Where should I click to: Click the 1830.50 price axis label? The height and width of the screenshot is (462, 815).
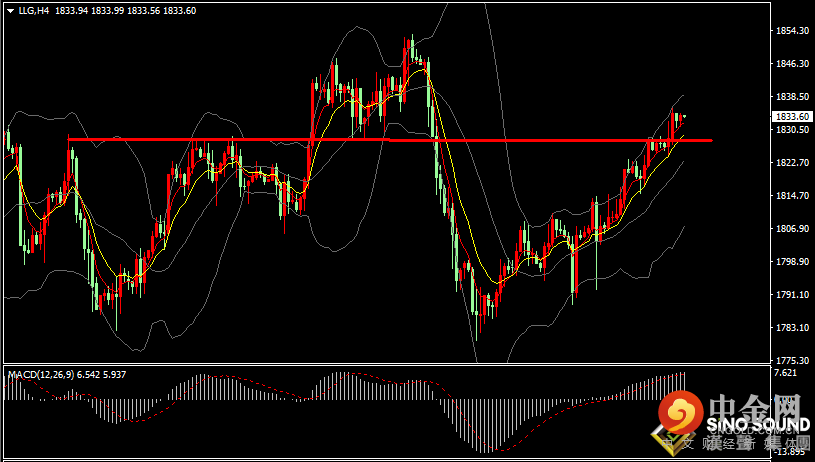792,129
